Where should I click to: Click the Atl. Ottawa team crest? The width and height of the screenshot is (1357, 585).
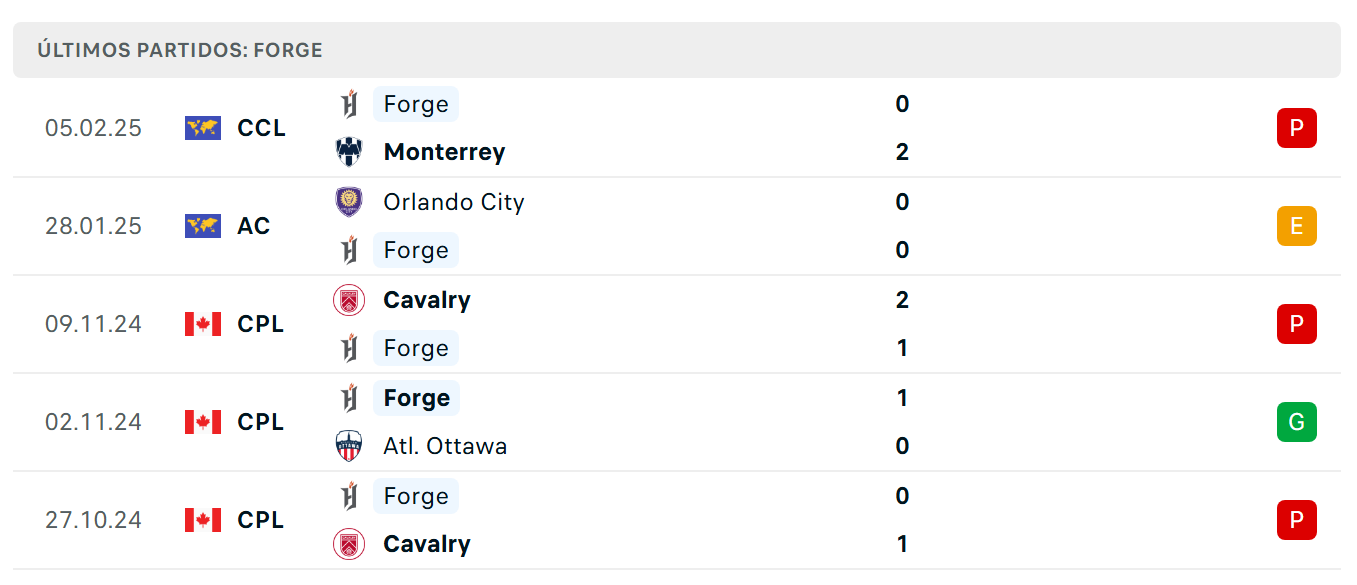coord(349,446)
